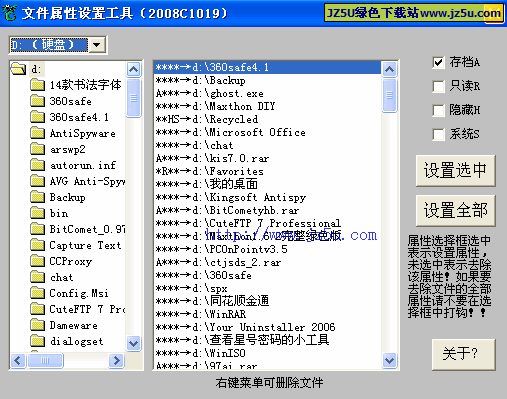Click file list scroll-down arrow
507x399 pixels.
coord(389,360)
